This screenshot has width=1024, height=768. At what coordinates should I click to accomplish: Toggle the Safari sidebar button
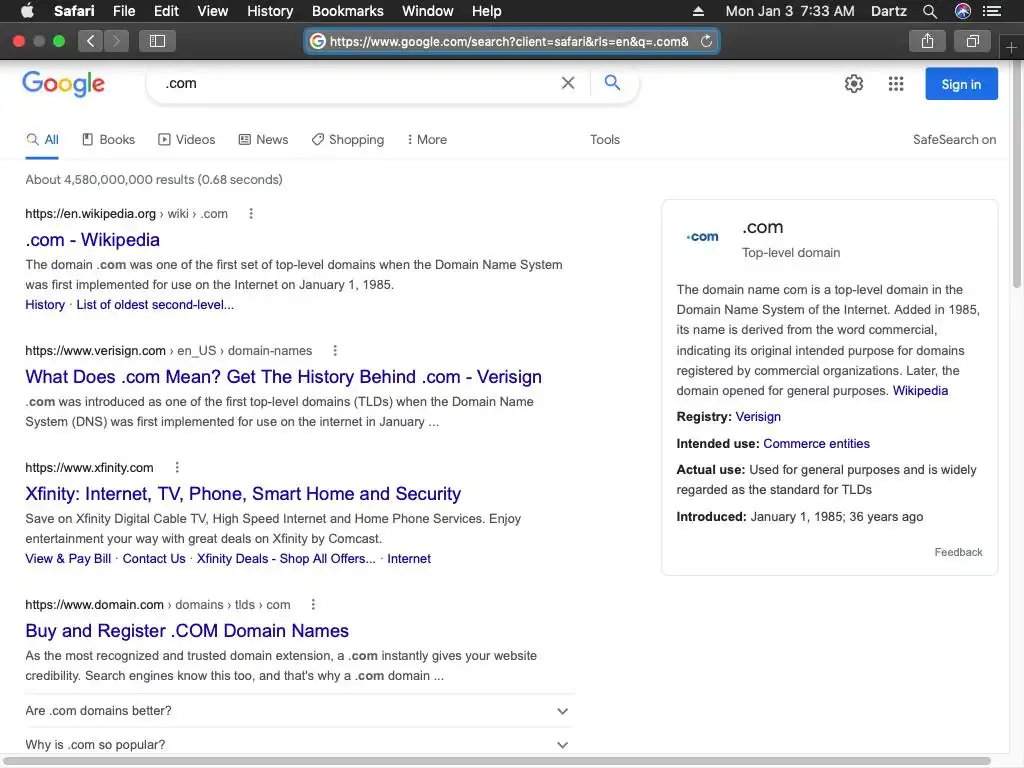(x=157, y=41)
